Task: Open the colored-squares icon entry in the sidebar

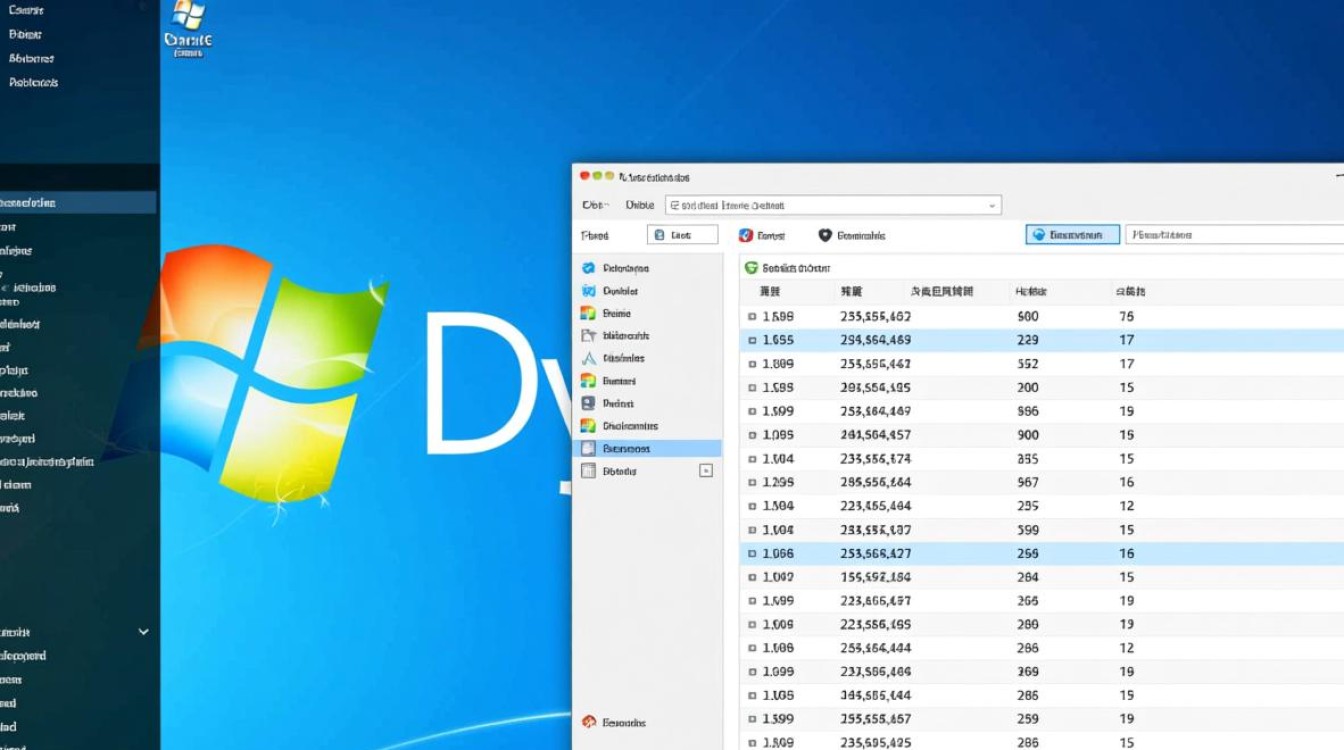Action: pyautogui.click(x=589, y=426)
